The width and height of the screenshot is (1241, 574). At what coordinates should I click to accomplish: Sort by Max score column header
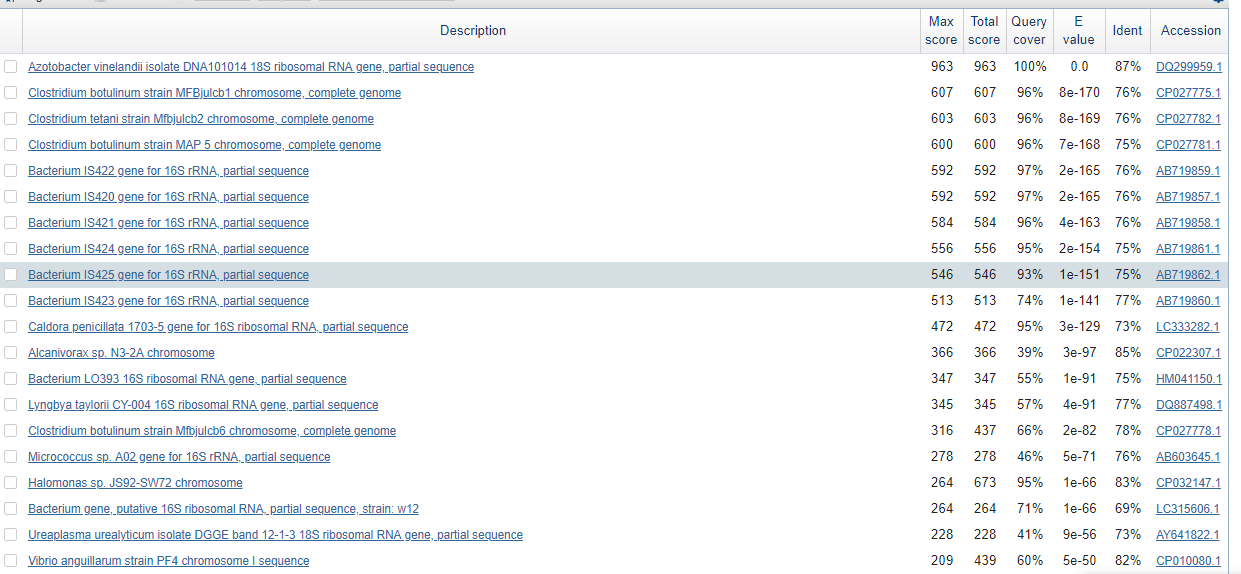click(941, 31)
